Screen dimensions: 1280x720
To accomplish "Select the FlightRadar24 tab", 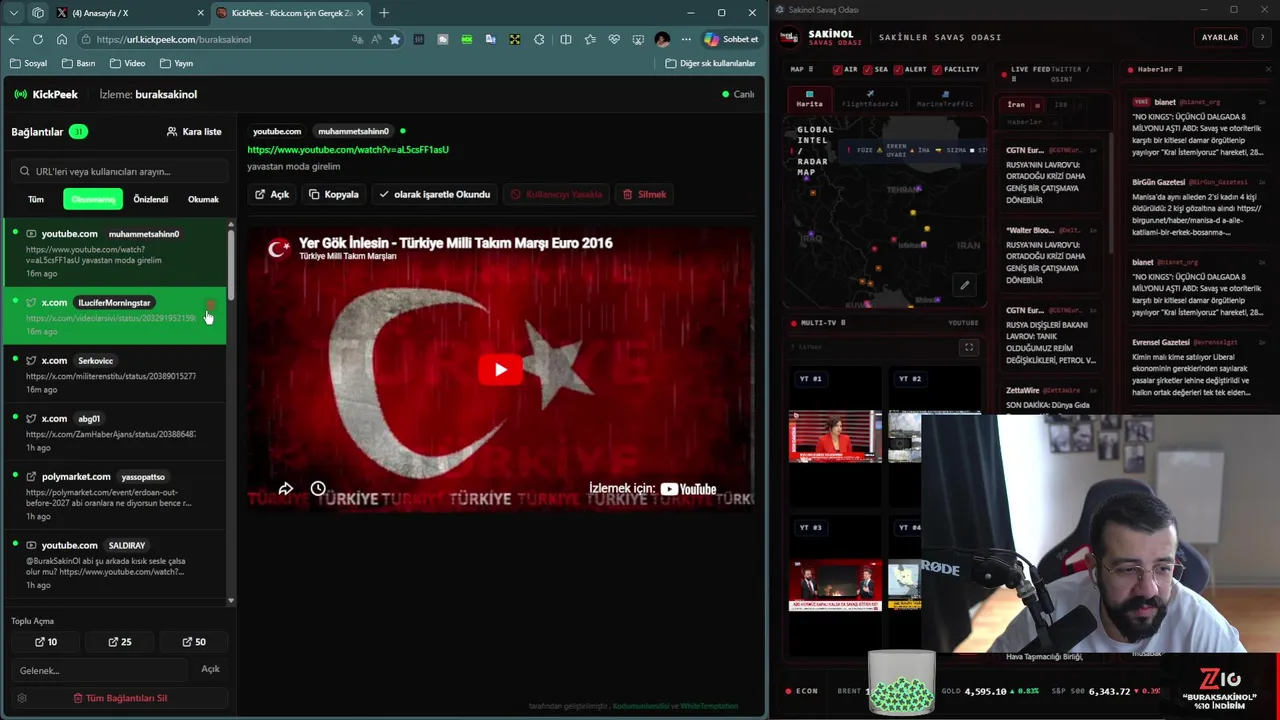I will point(869,100).
